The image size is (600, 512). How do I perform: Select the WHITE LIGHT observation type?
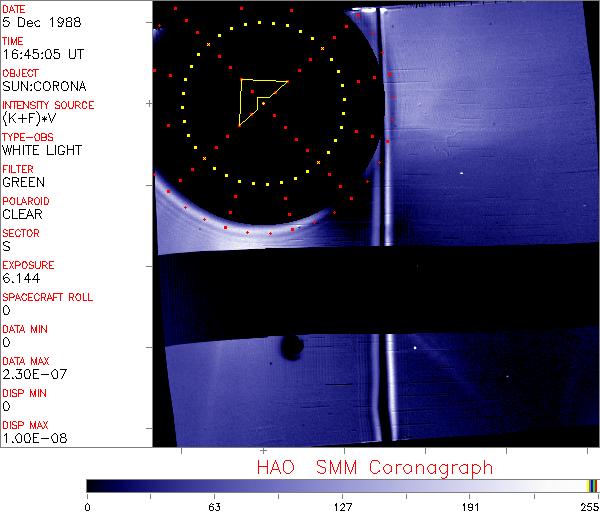[x=42, y=150]
